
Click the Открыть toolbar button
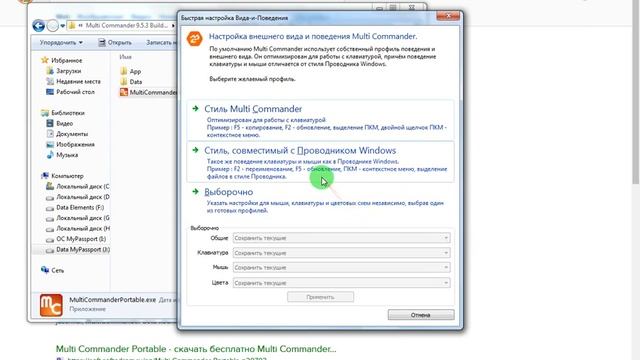[x=115, y=42]
